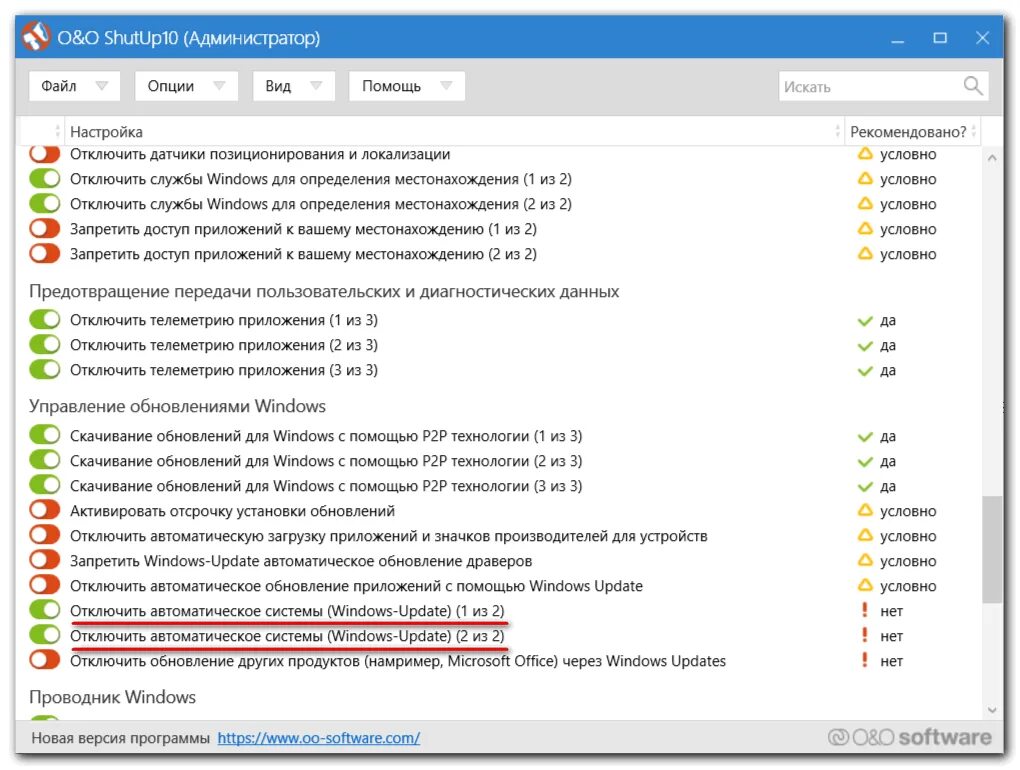Open the Вид dropdown menu
Image resolution: width=1020 pixels, height=770 pixels.
tap(293, 86)
